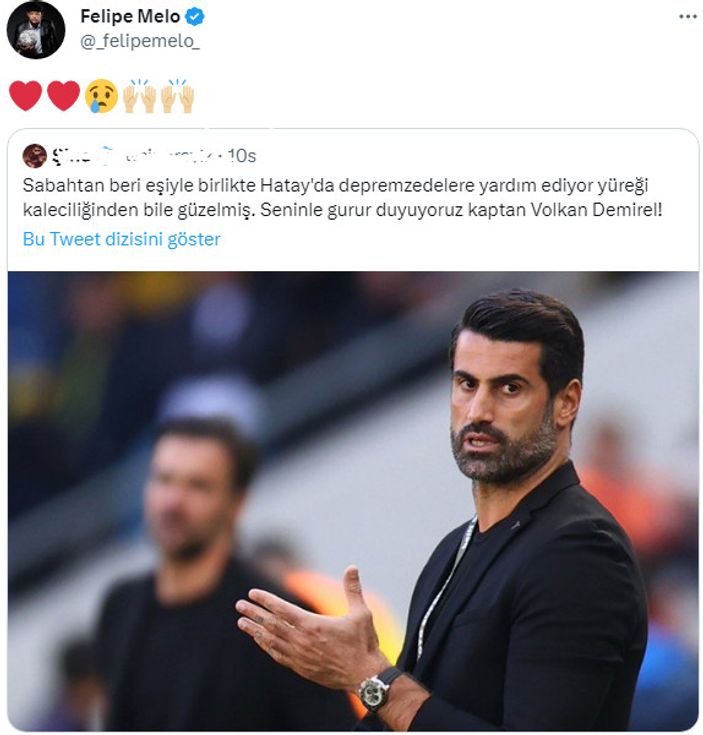Click the second red heart emoji
The width and height of the screenshot is (703, 735).
pos(64,96)
